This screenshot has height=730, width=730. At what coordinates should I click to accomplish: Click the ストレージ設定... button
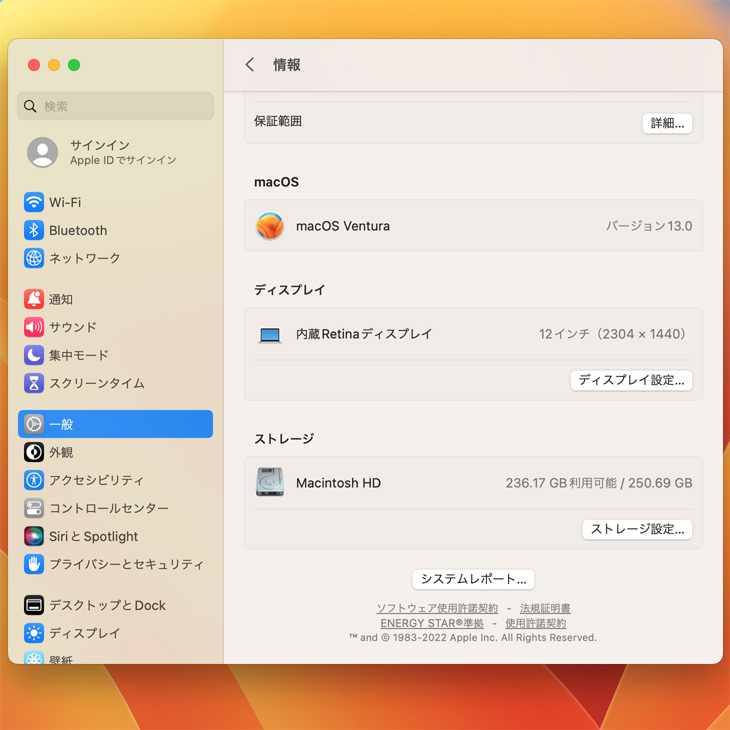click(x=637, y=529)
